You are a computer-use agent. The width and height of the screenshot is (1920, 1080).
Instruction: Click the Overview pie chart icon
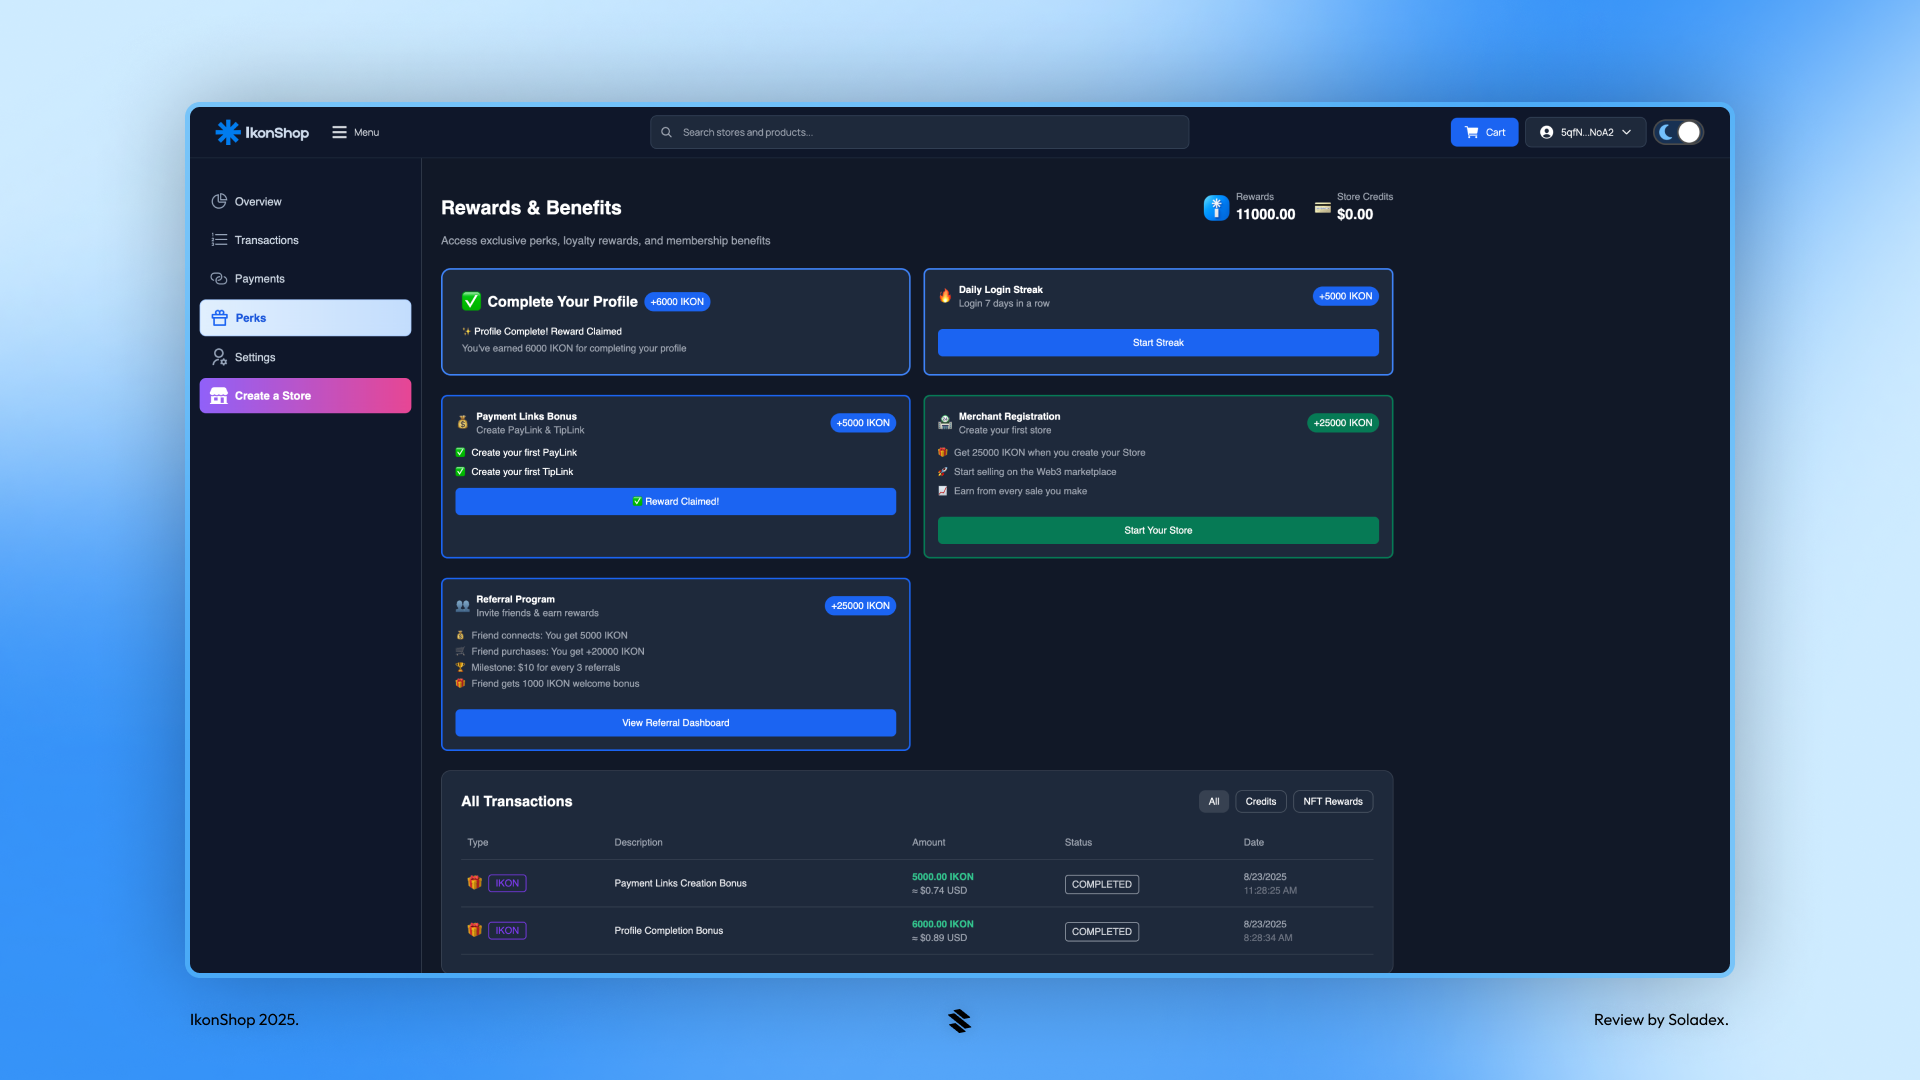tap(219, 201)
